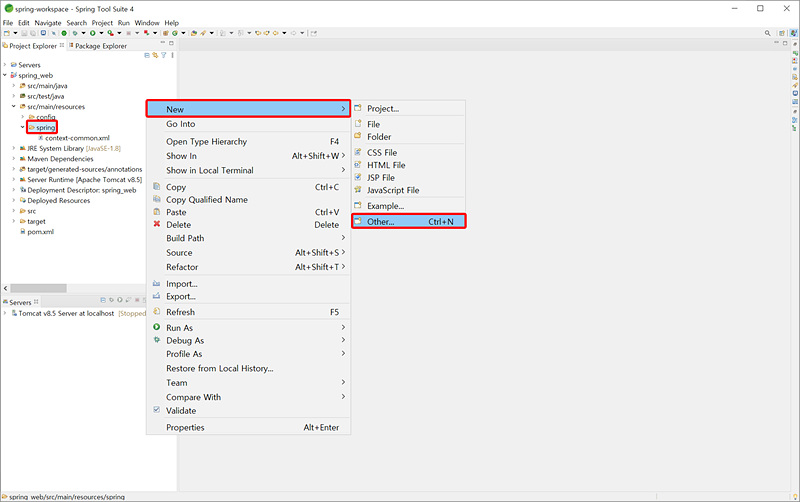Click the Start server icon in the Servers view

pyautogui.click(x=119, y=300)
